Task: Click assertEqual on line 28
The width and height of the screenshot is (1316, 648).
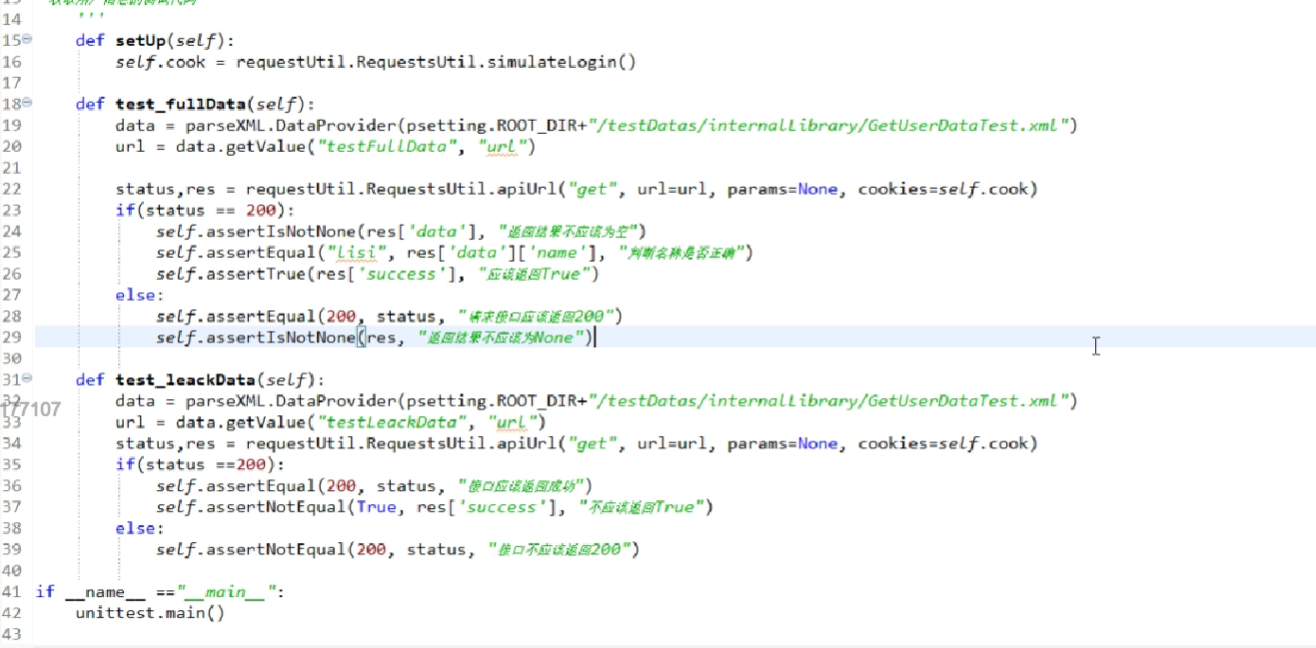Action: coord(260,316)
